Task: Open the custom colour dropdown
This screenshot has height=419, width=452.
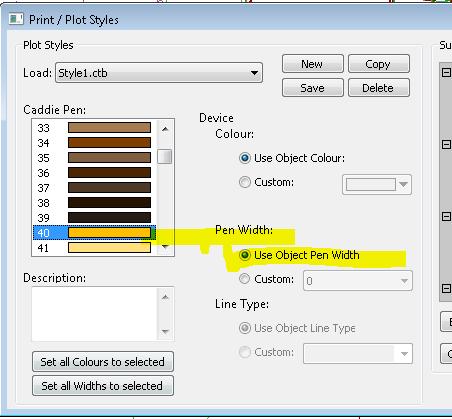Action: (403, 184)
